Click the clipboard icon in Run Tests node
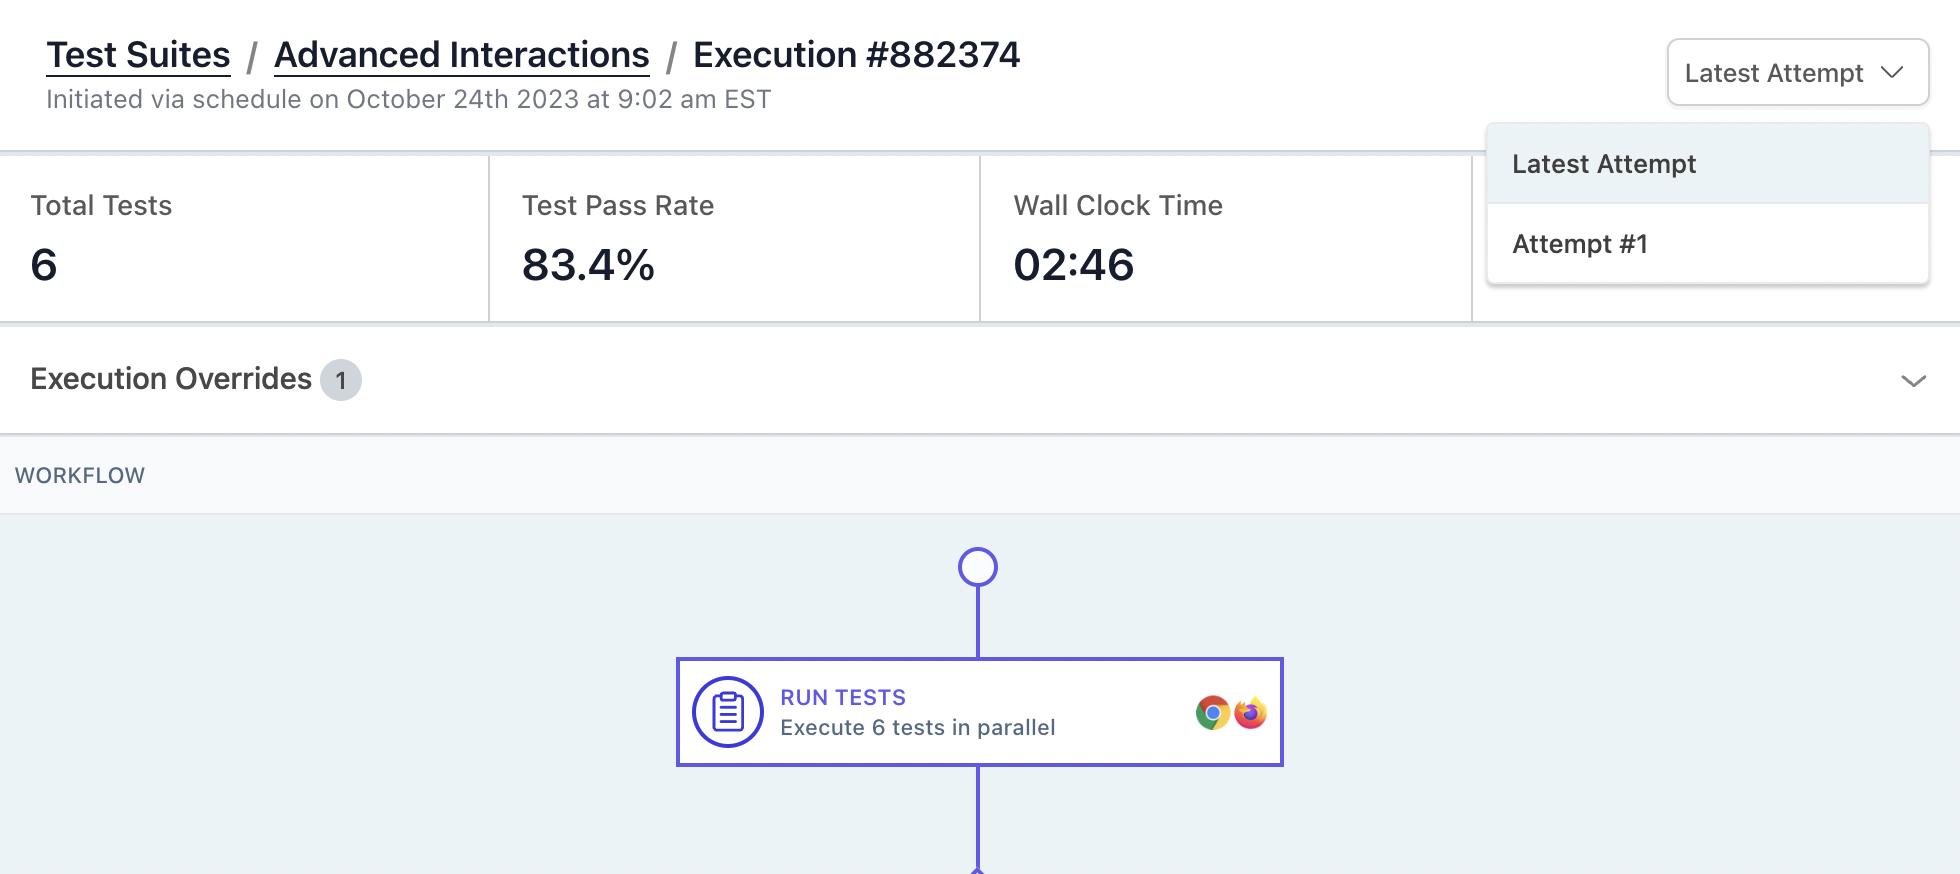 (728, 712)
